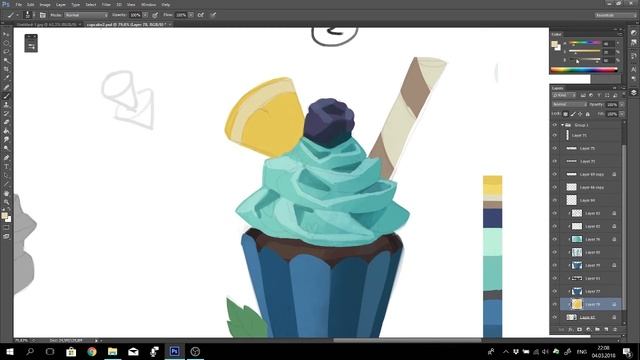Open the Essentials workspace dropdown
The image size is (640, 360).
pos(615,15)
